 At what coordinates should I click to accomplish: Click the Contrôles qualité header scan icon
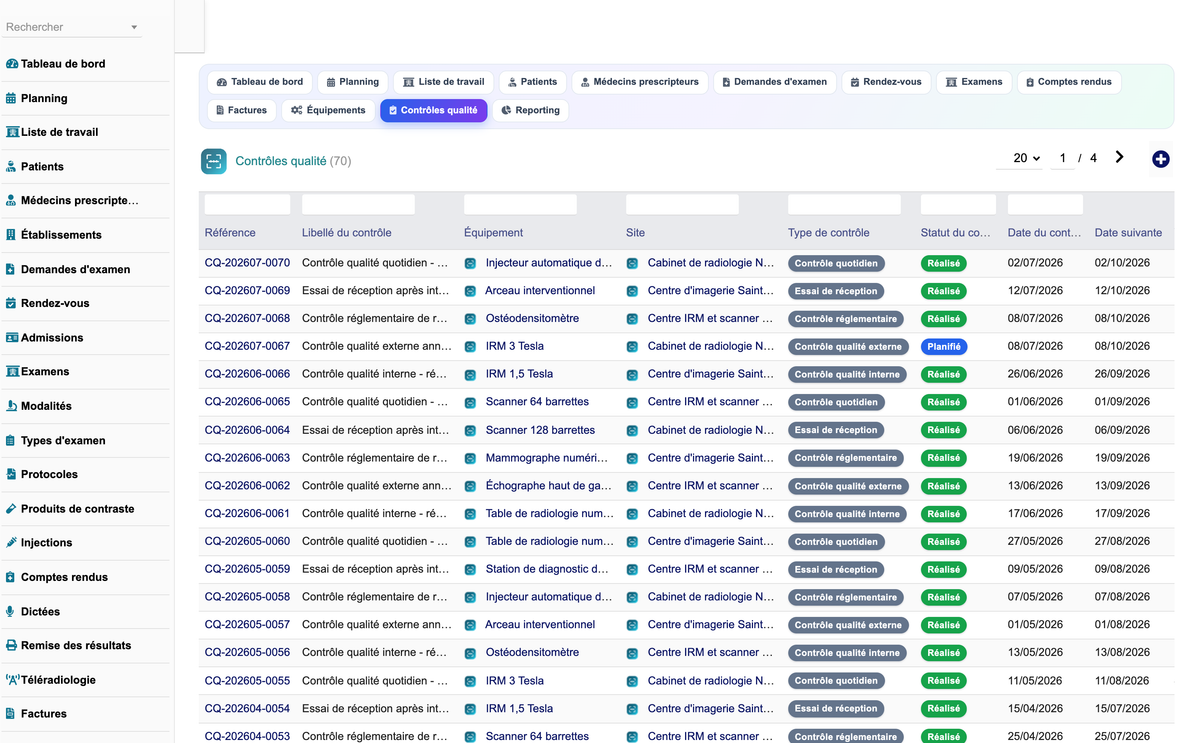[213, 161]
